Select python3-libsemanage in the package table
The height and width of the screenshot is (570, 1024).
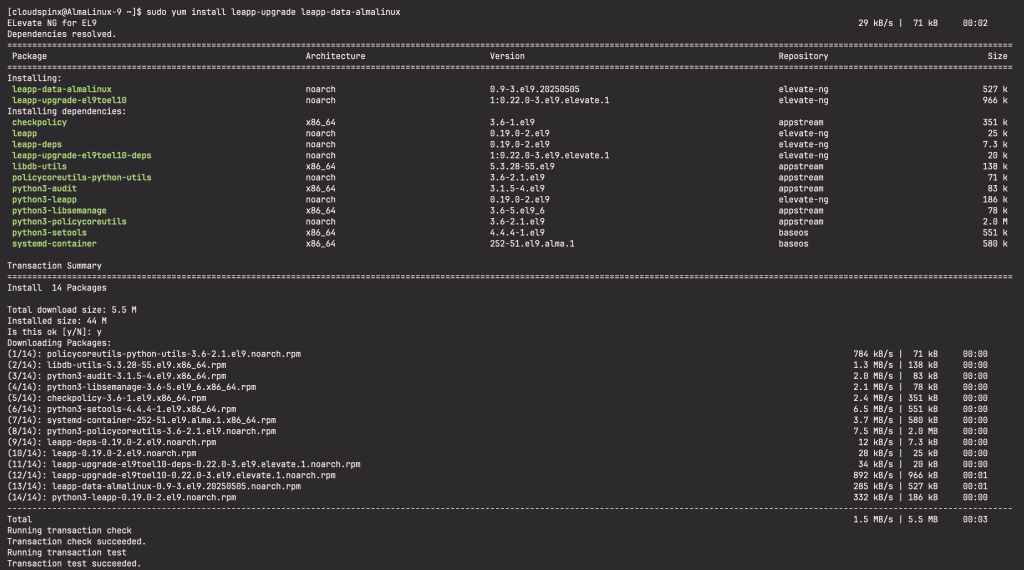coord(59,211)
